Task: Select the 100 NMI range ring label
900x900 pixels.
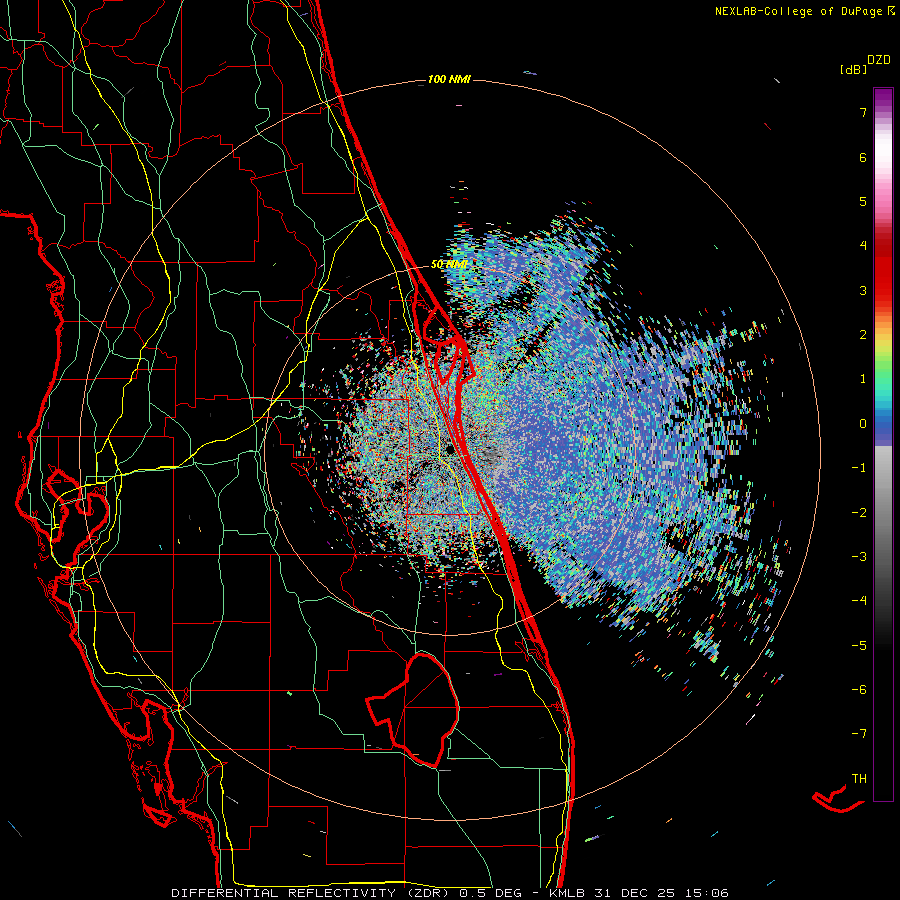Action: coord(449,79)
